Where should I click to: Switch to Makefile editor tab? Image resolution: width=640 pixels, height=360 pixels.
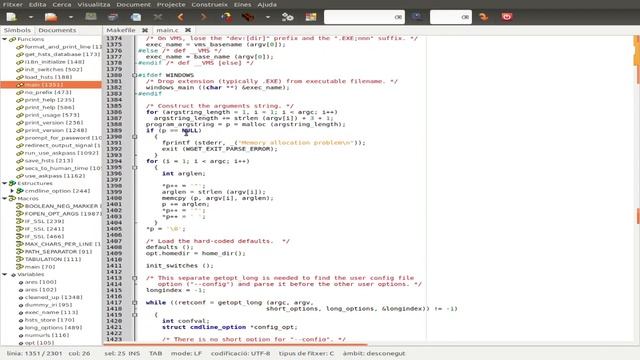(x=120, y=30)
